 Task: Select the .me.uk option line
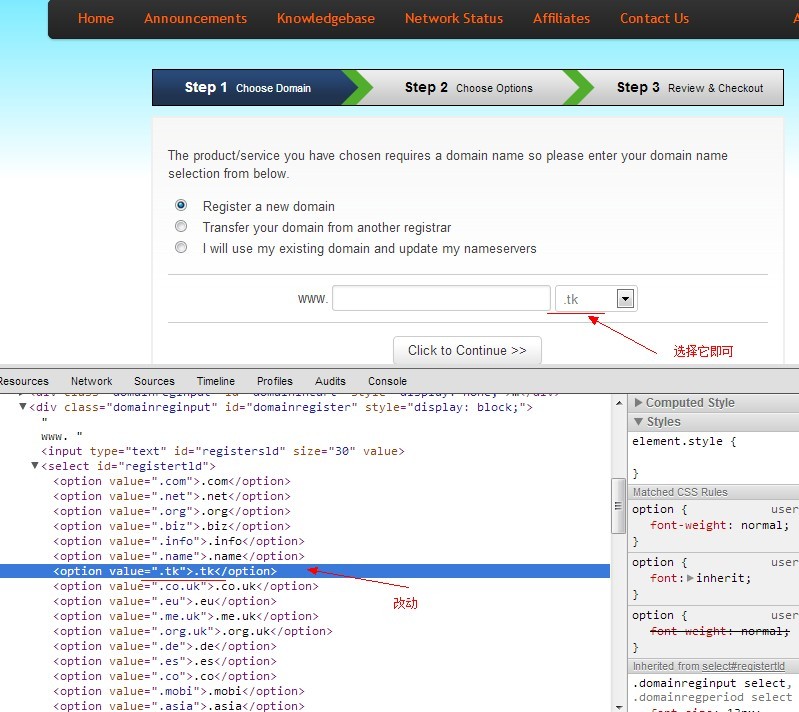(185, 616)
